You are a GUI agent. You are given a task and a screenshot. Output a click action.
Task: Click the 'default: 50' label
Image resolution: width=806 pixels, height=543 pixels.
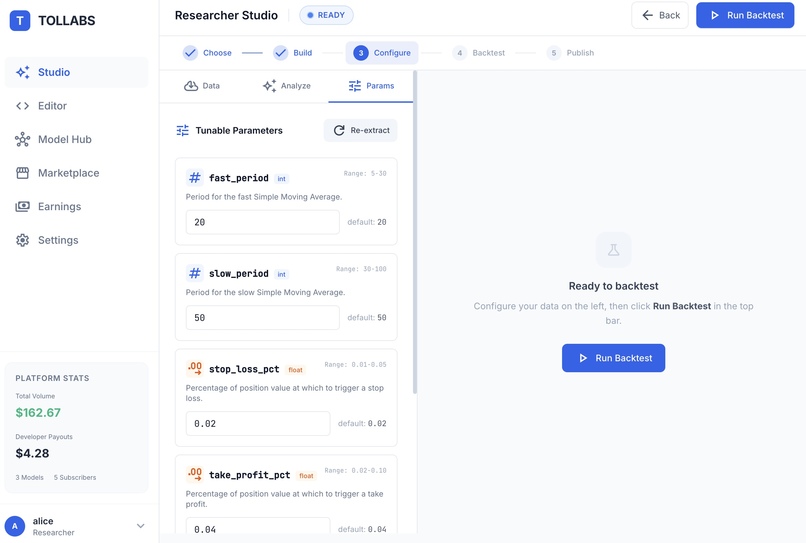pos(367,318)
